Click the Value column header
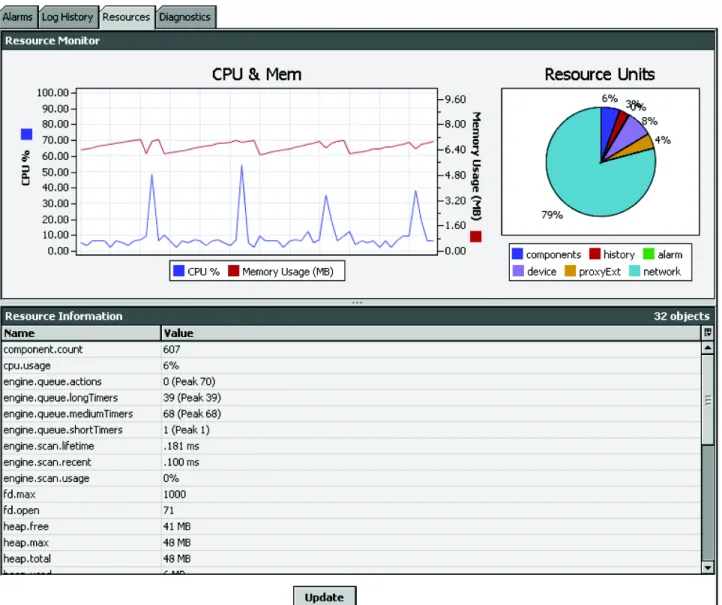The width and height of the screenshot is (722, 605). pyautogui.click(x=431, y=333)
